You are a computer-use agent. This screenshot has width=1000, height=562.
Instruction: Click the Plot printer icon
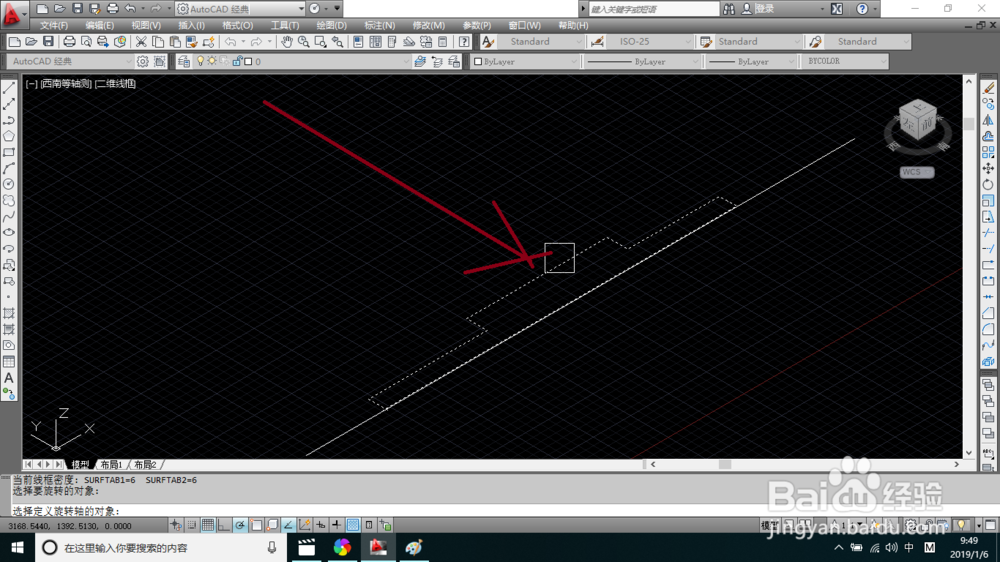[x=69, y=41]
